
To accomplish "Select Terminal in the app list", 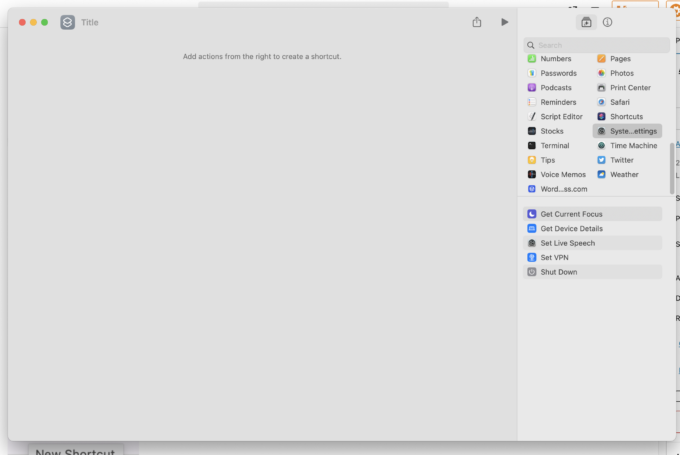I will pyautogui.click(x=554, y=146).
